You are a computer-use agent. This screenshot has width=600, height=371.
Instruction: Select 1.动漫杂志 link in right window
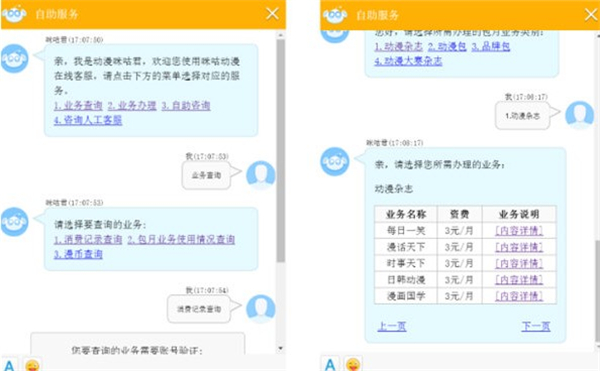(398, 46)
